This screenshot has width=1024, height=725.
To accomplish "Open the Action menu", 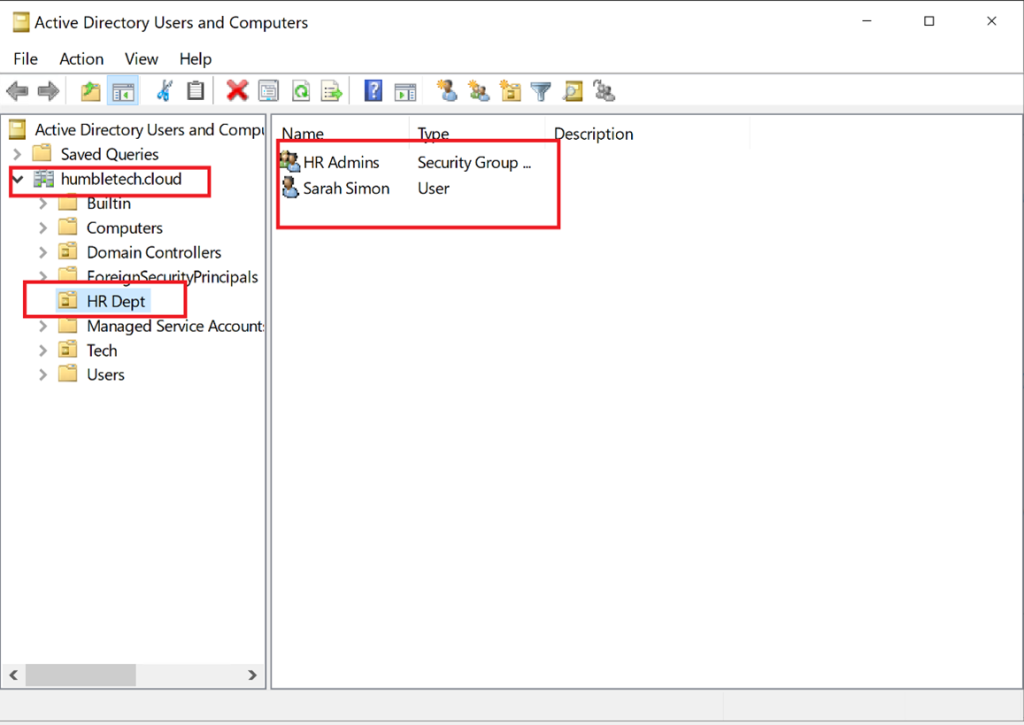I will (x=81, y=59).
